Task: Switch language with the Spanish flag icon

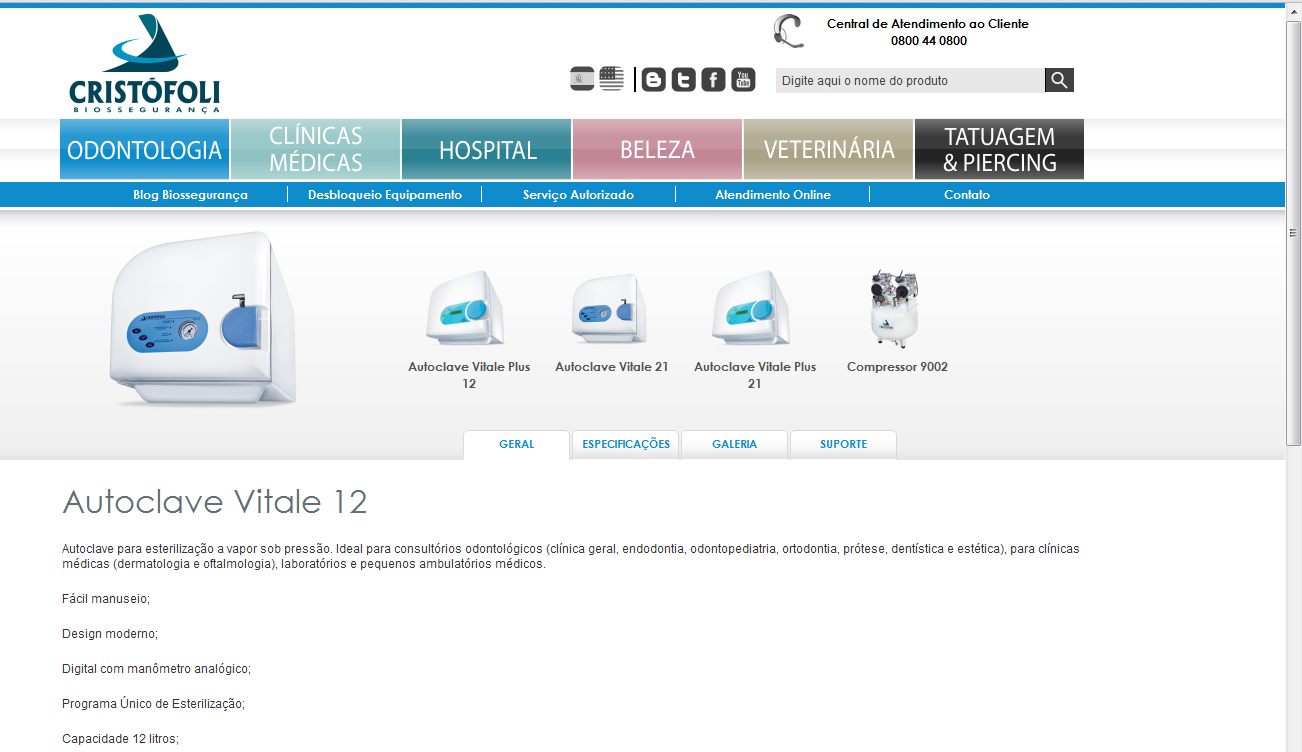Action: click(x=582, y=79)
